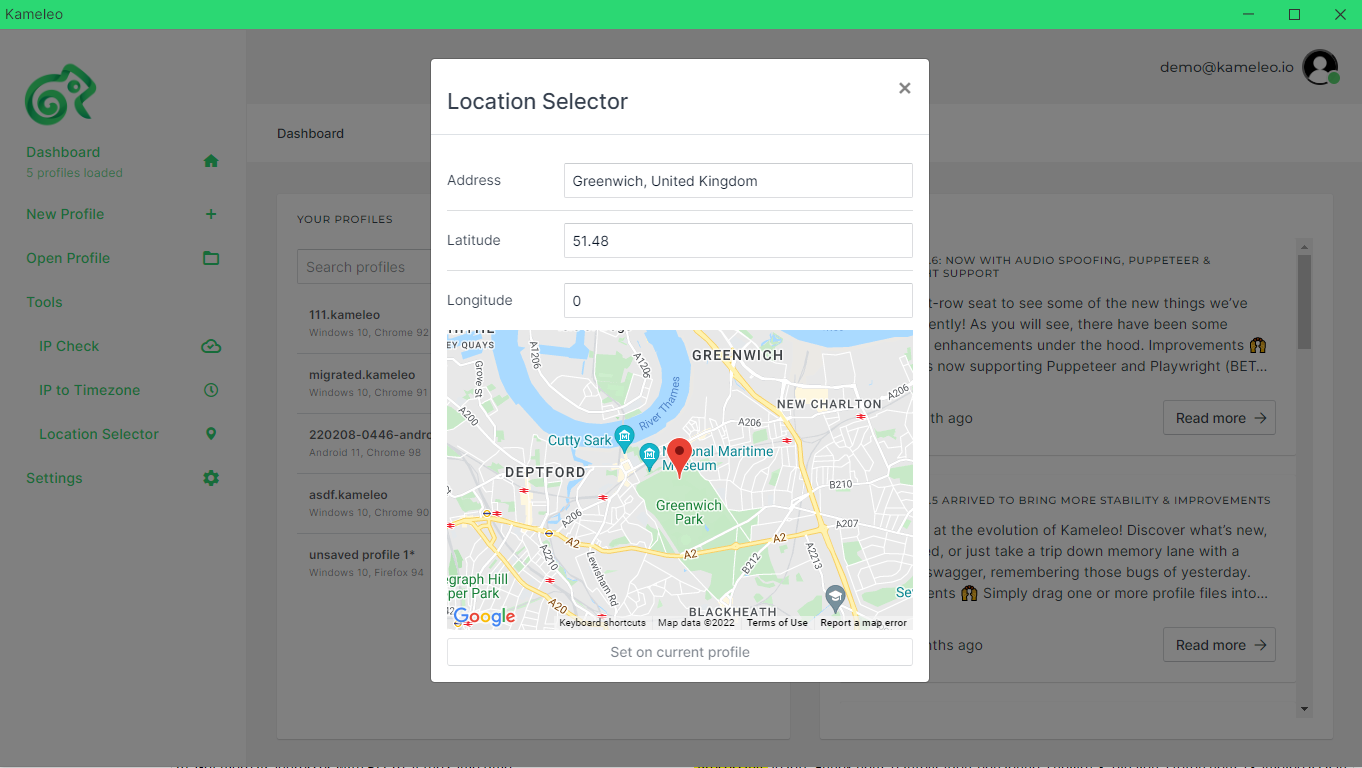Click Set on current profile button
Viewport: 1362px width, 768px height.
pyautogui.click(x=680, y=652)
